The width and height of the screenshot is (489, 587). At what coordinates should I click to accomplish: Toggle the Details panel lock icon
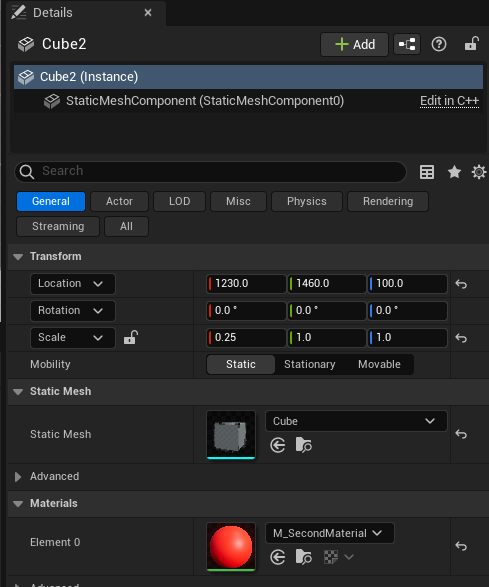click(x=471, y=44)
